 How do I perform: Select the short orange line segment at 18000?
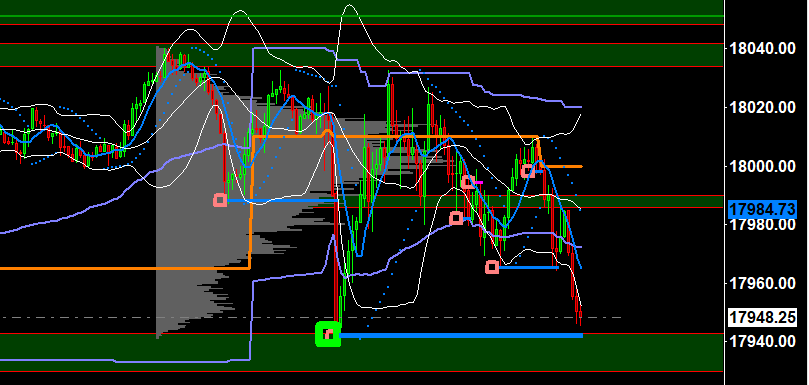[x=562, y=166]
